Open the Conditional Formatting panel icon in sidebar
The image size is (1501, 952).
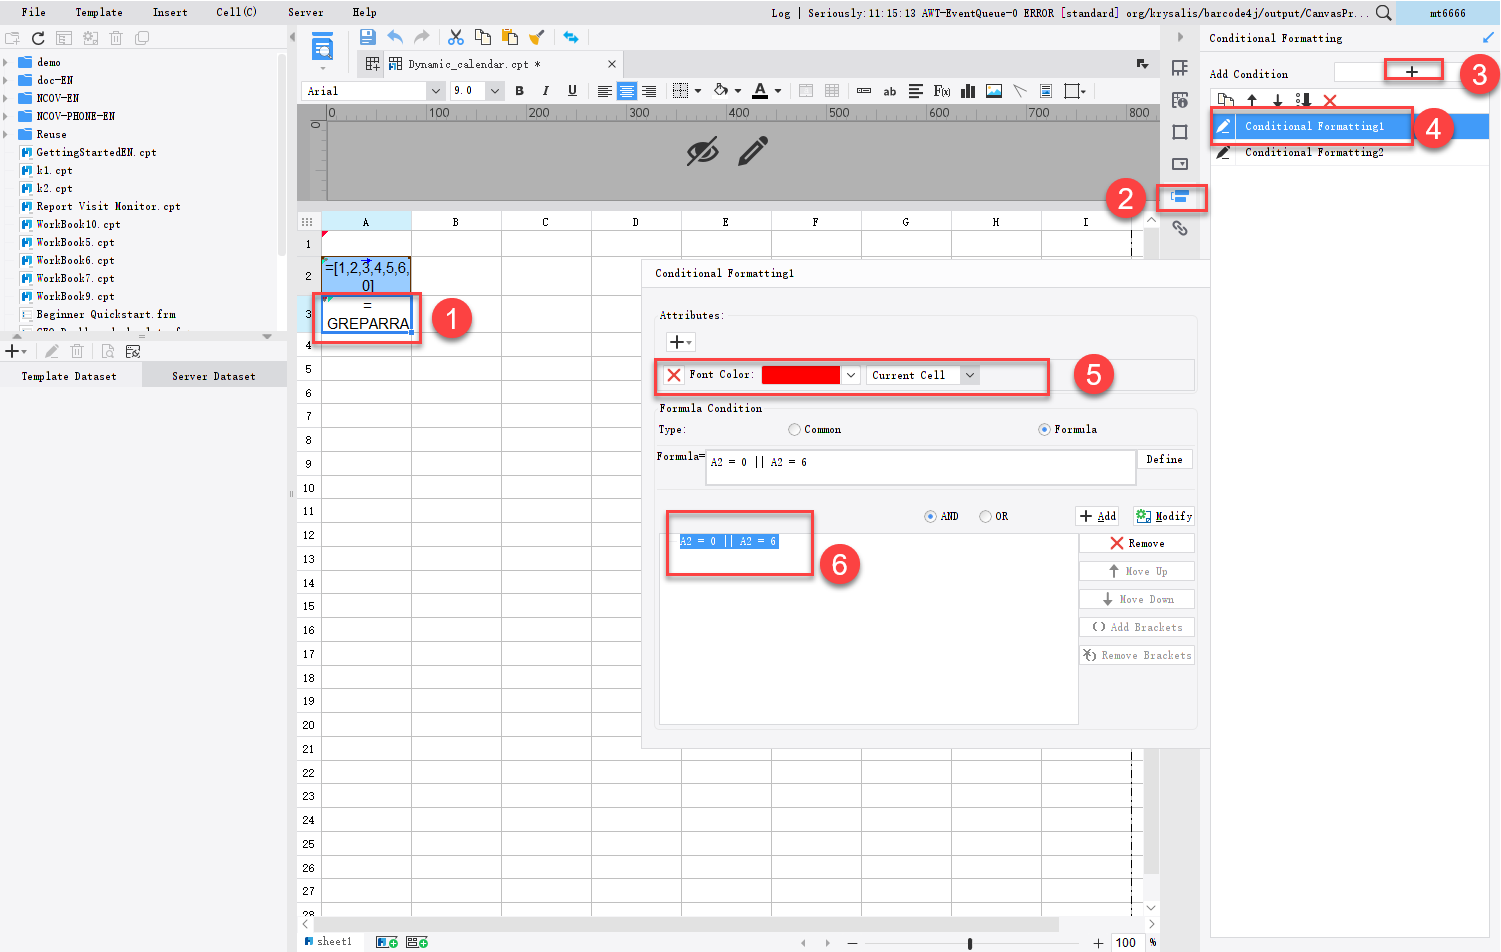click(1180, 197)
